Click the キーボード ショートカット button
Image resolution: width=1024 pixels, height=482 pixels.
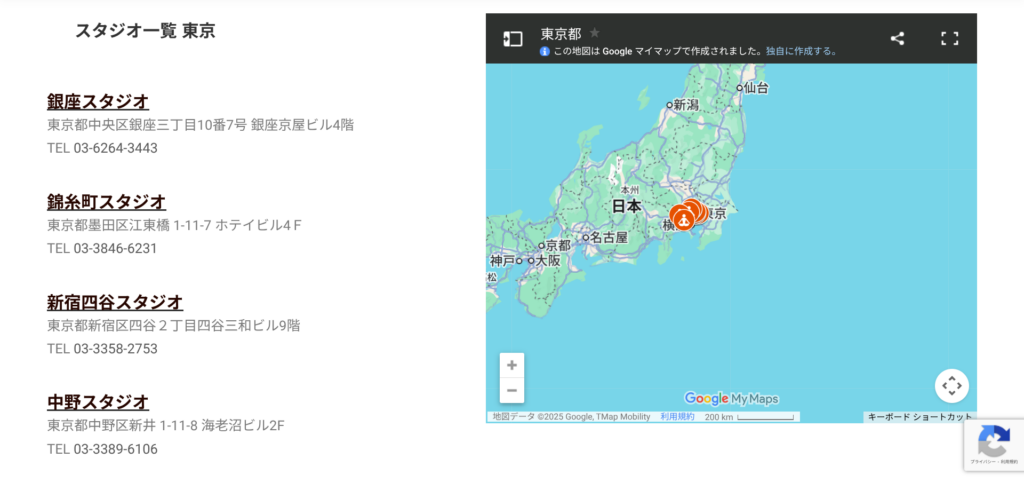tap(920, 417)
